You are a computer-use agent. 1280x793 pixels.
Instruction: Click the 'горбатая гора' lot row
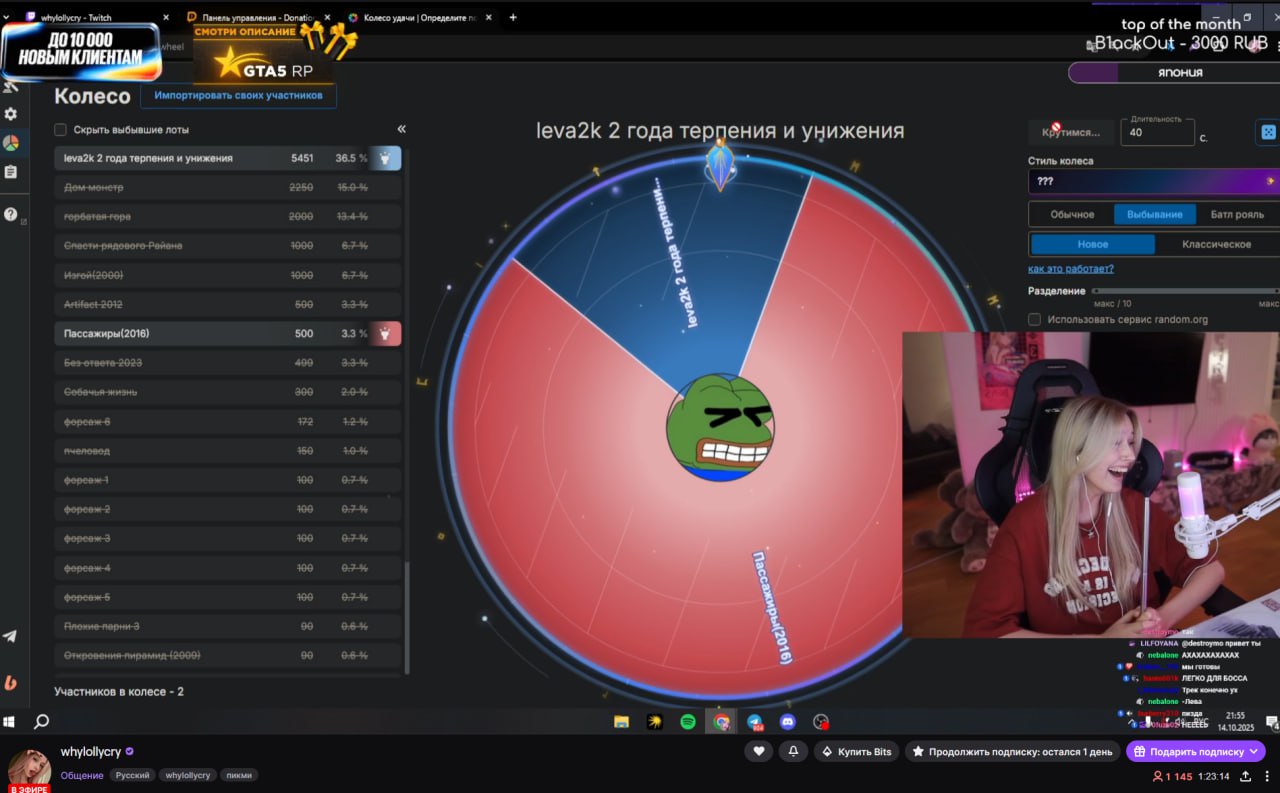pyautogui.click(x=228, y=216)
